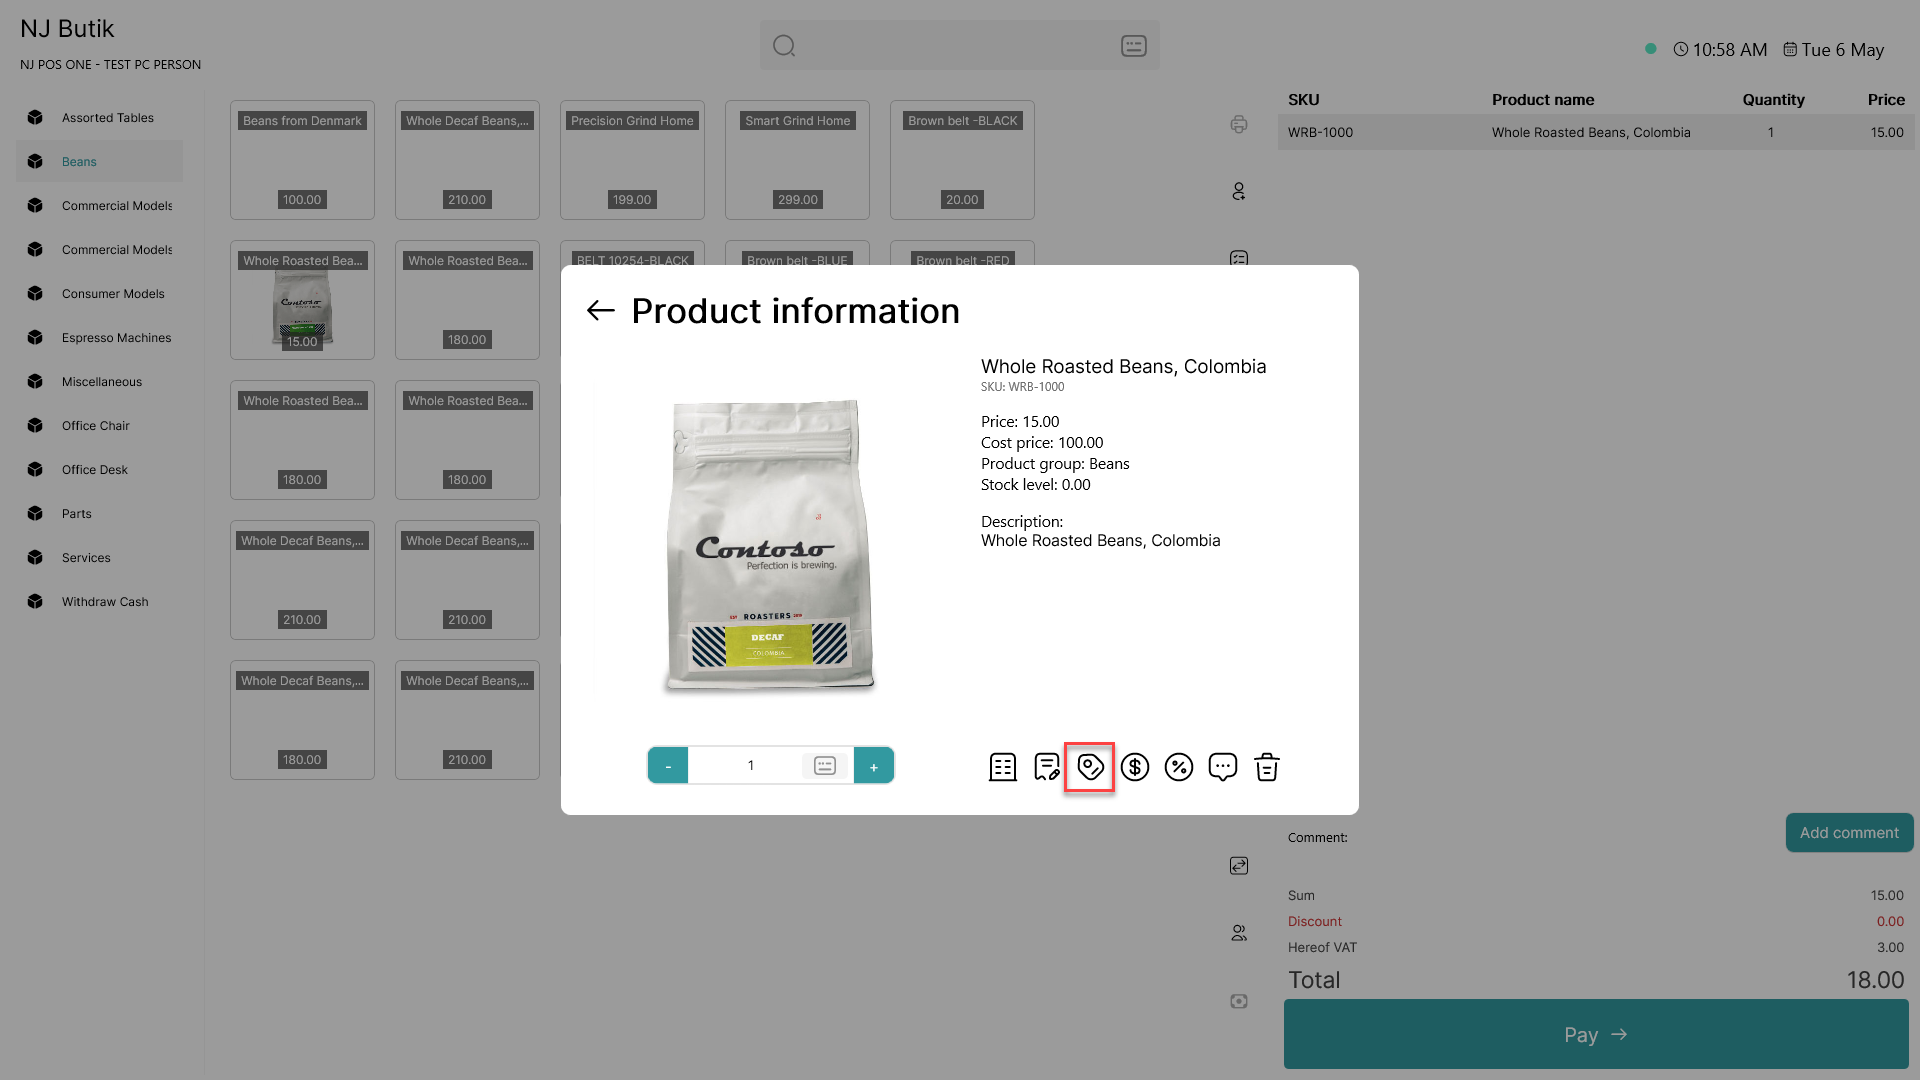Open Office Desk category
The image size is (1920, 1080).
click(x=100, y=469)
